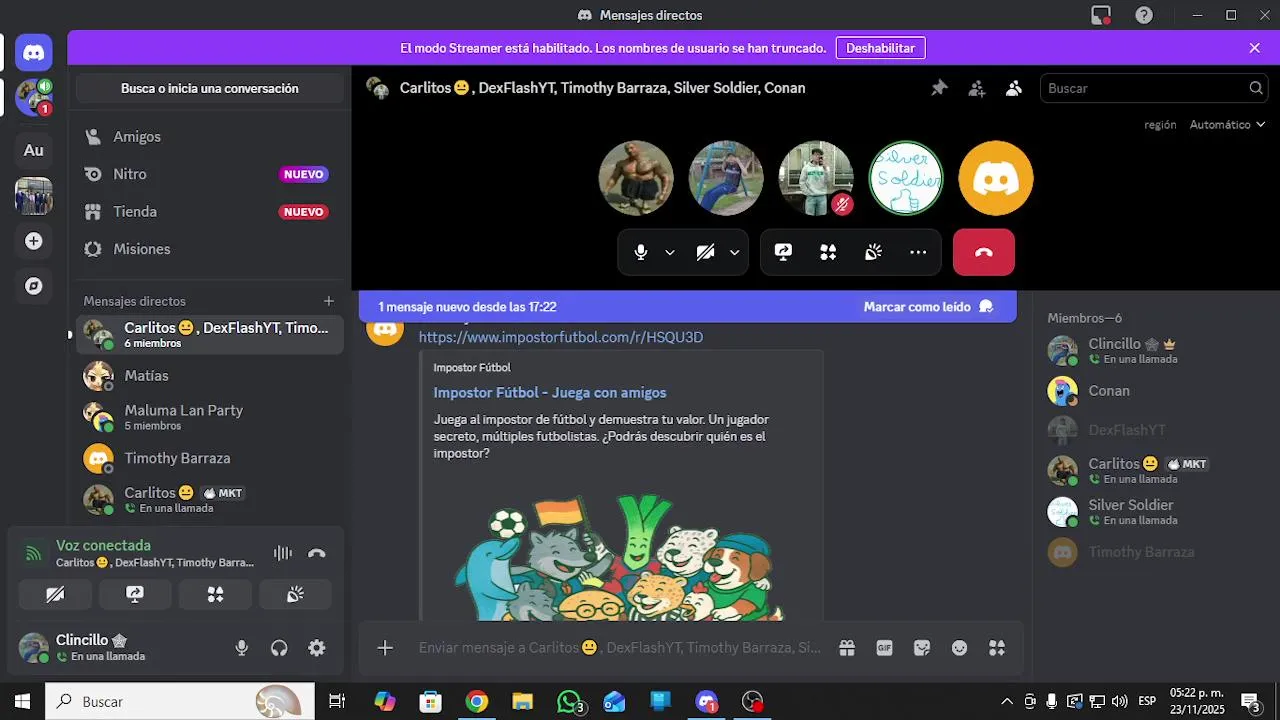
Task: Open Discord inbox icon in title bar
Action: pyautogui.click(x=1101, y=15)
